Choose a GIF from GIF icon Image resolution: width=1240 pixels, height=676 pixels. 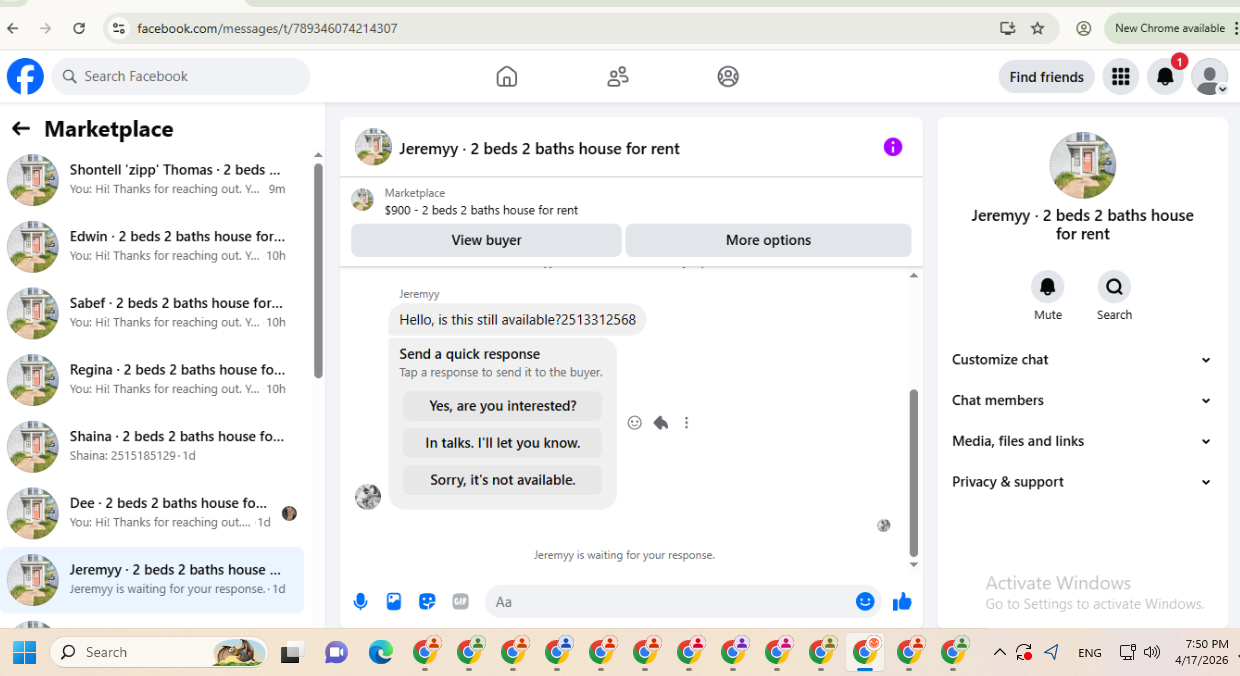click(460, 601)
